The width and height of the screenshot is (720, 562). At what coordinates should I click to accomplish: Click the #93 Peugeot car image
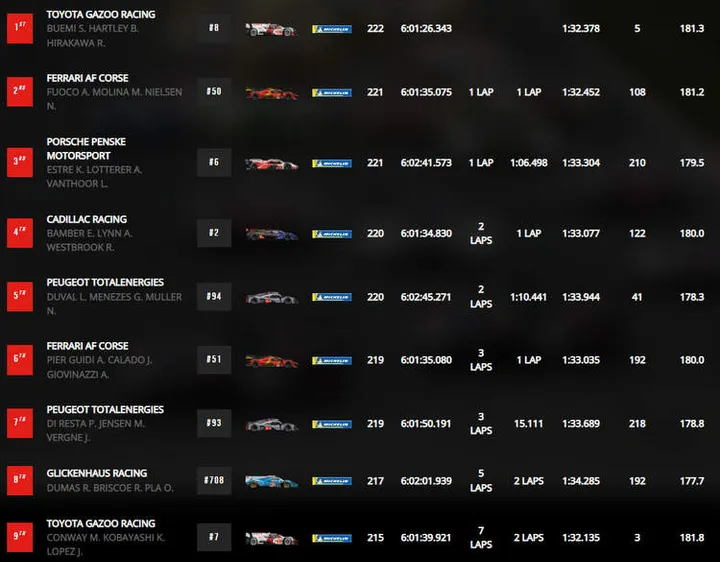(271, 425)
